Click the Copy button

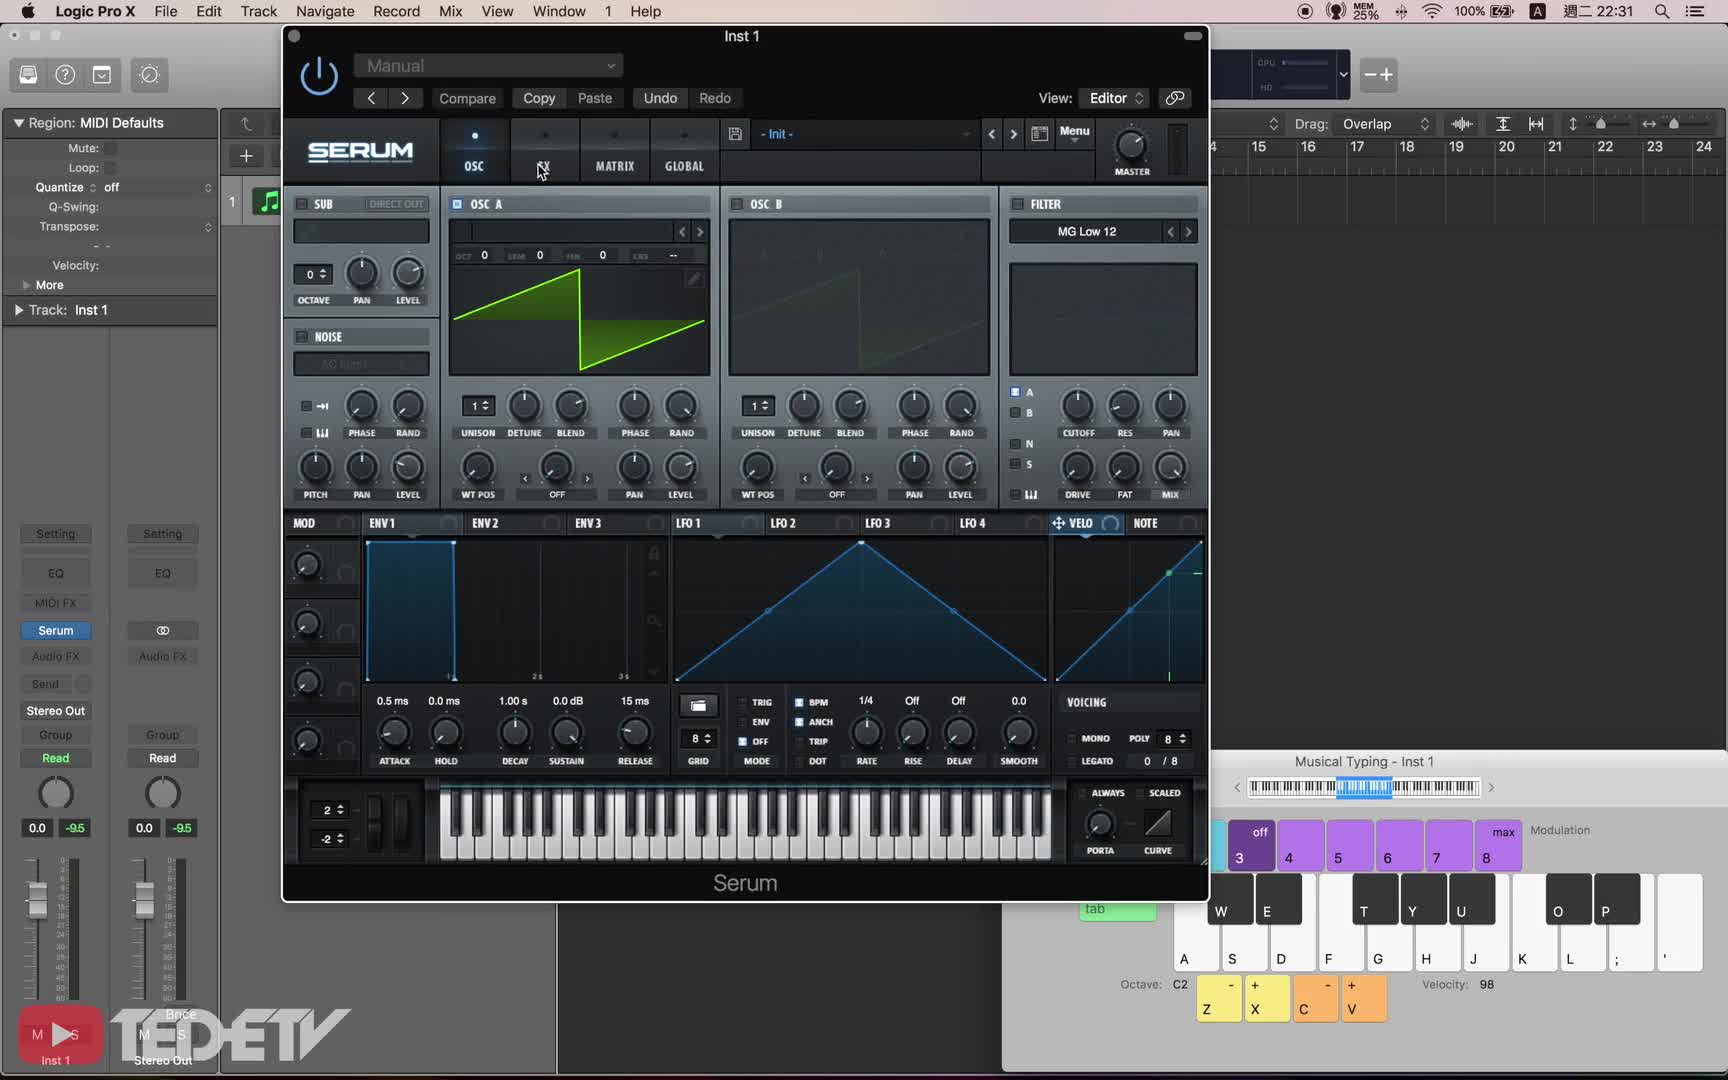(539, 98)
